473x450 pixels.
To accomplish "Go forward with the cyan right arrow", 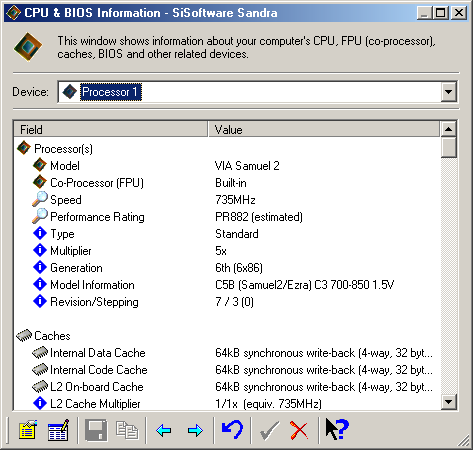I will tap(195, 430).
